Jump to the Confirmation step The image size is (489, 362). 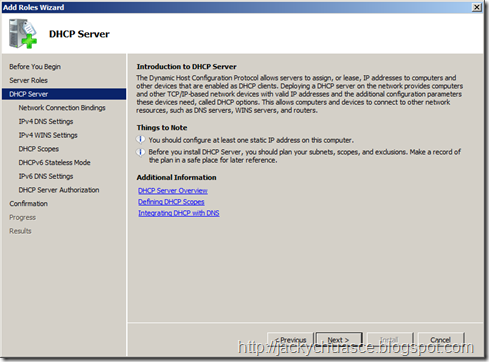pos(28,203)
